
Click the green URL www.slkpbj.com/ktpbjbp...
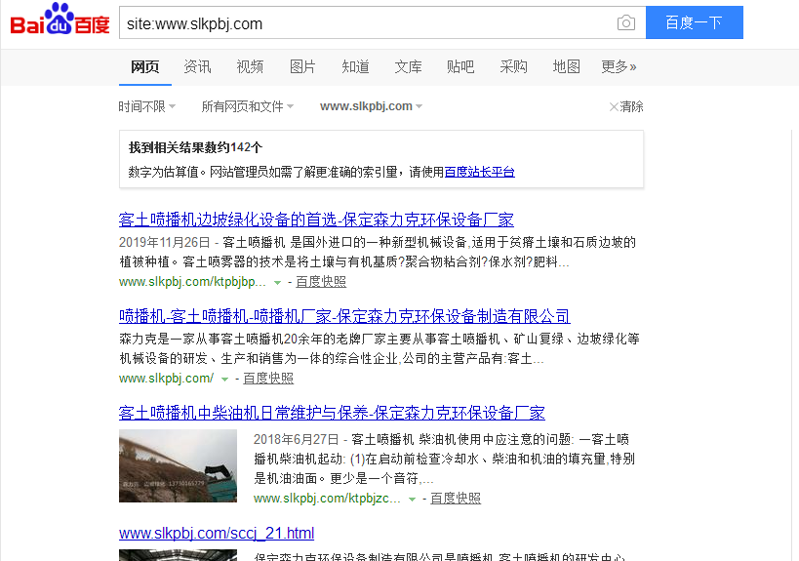tap(193, 282)
